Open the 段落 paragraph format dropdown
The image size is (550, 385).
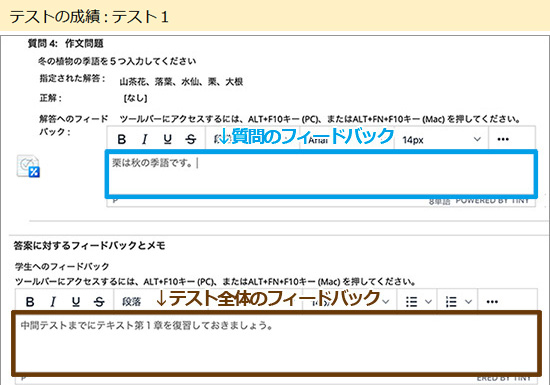131,302
